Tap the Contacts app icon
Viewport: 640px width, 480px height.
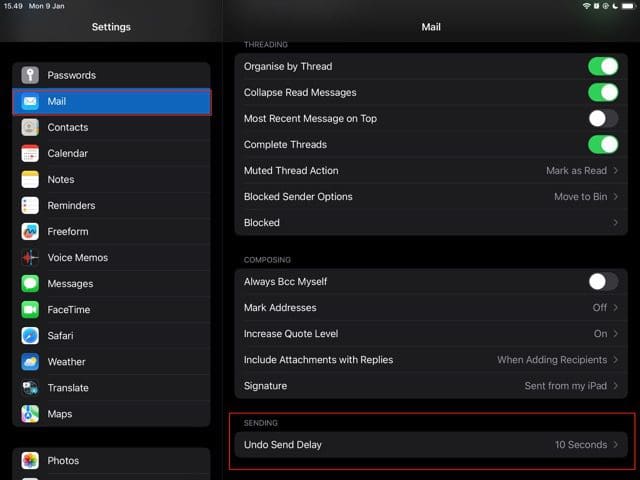click(30, 127)
